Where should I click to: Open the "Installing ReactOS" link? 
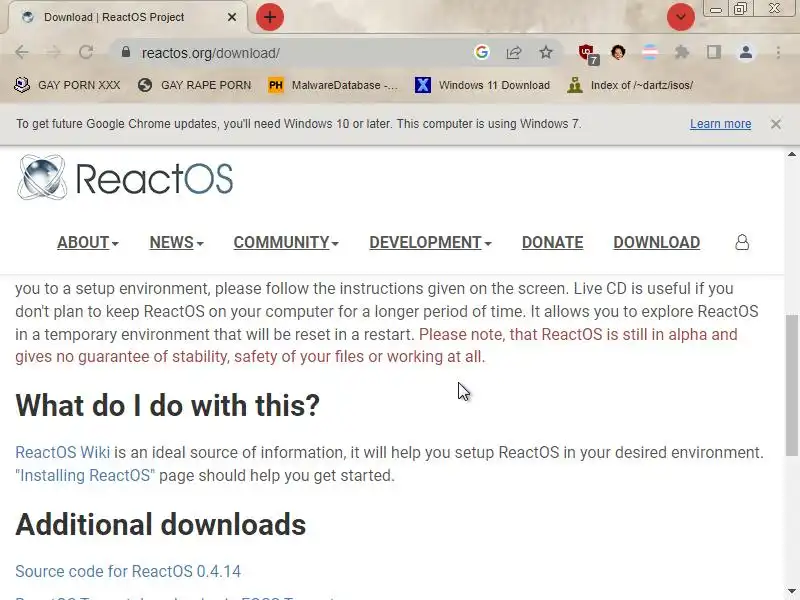click(x=85, y=476)
